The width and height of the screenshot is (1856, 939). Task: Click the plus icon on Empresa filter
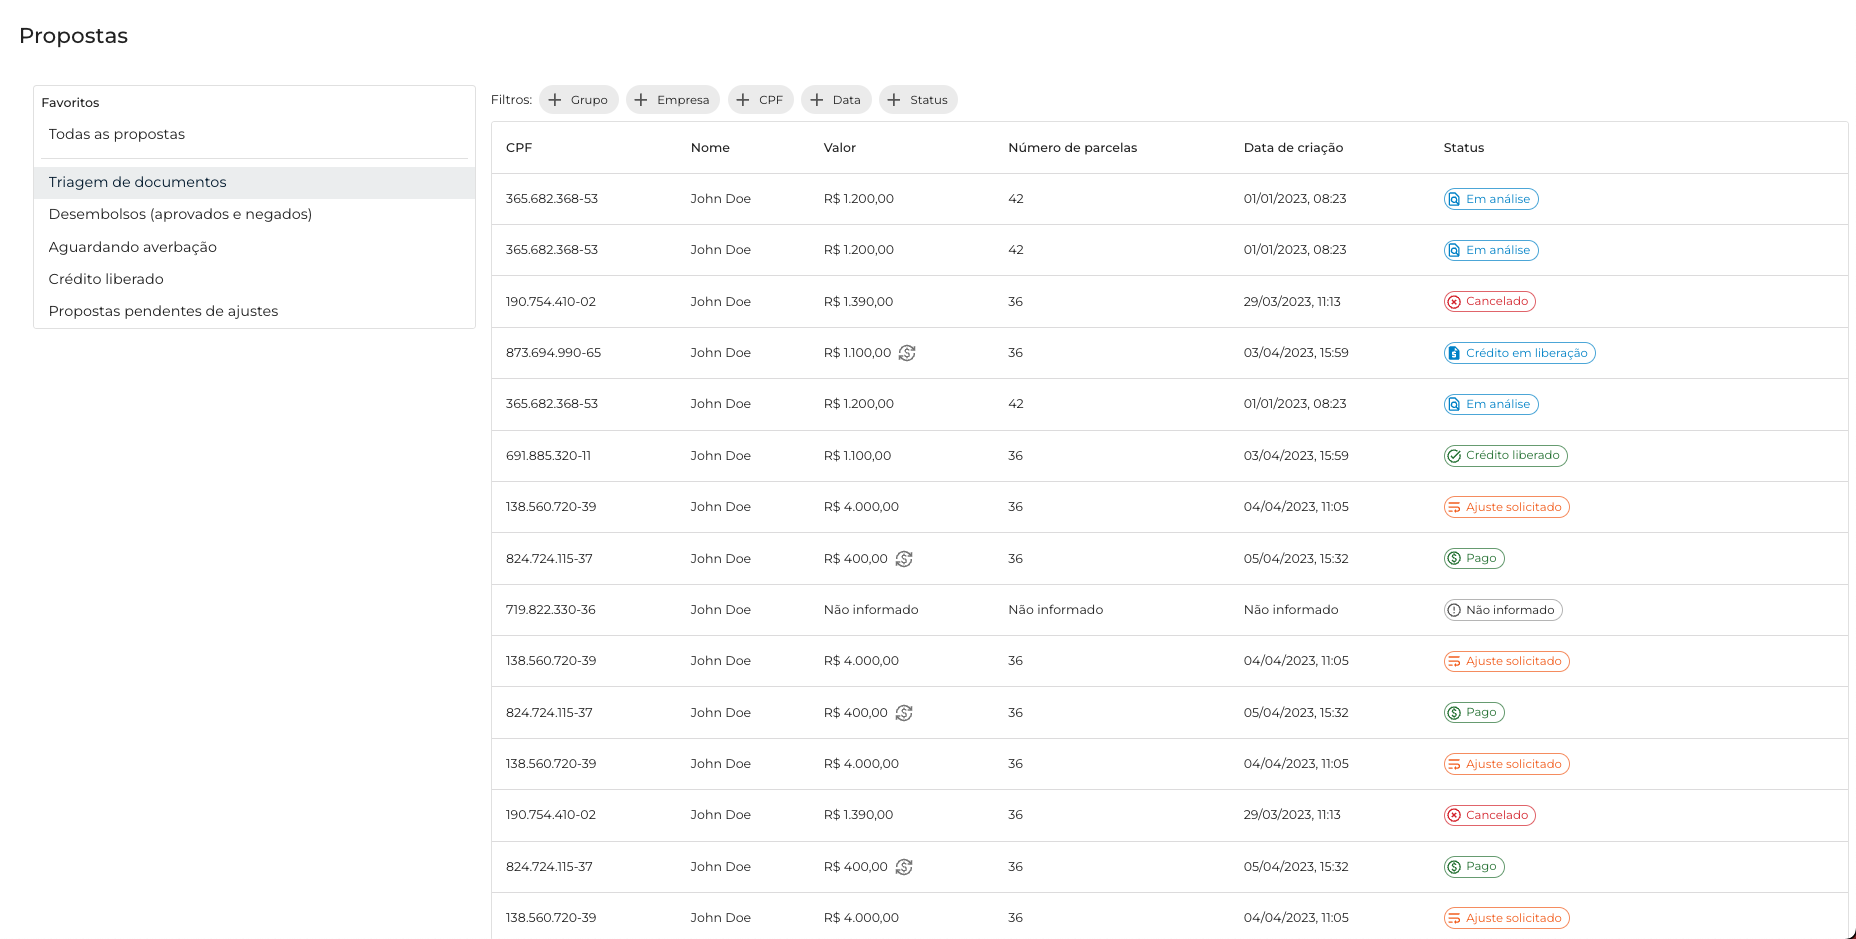[x=641, y=100]
